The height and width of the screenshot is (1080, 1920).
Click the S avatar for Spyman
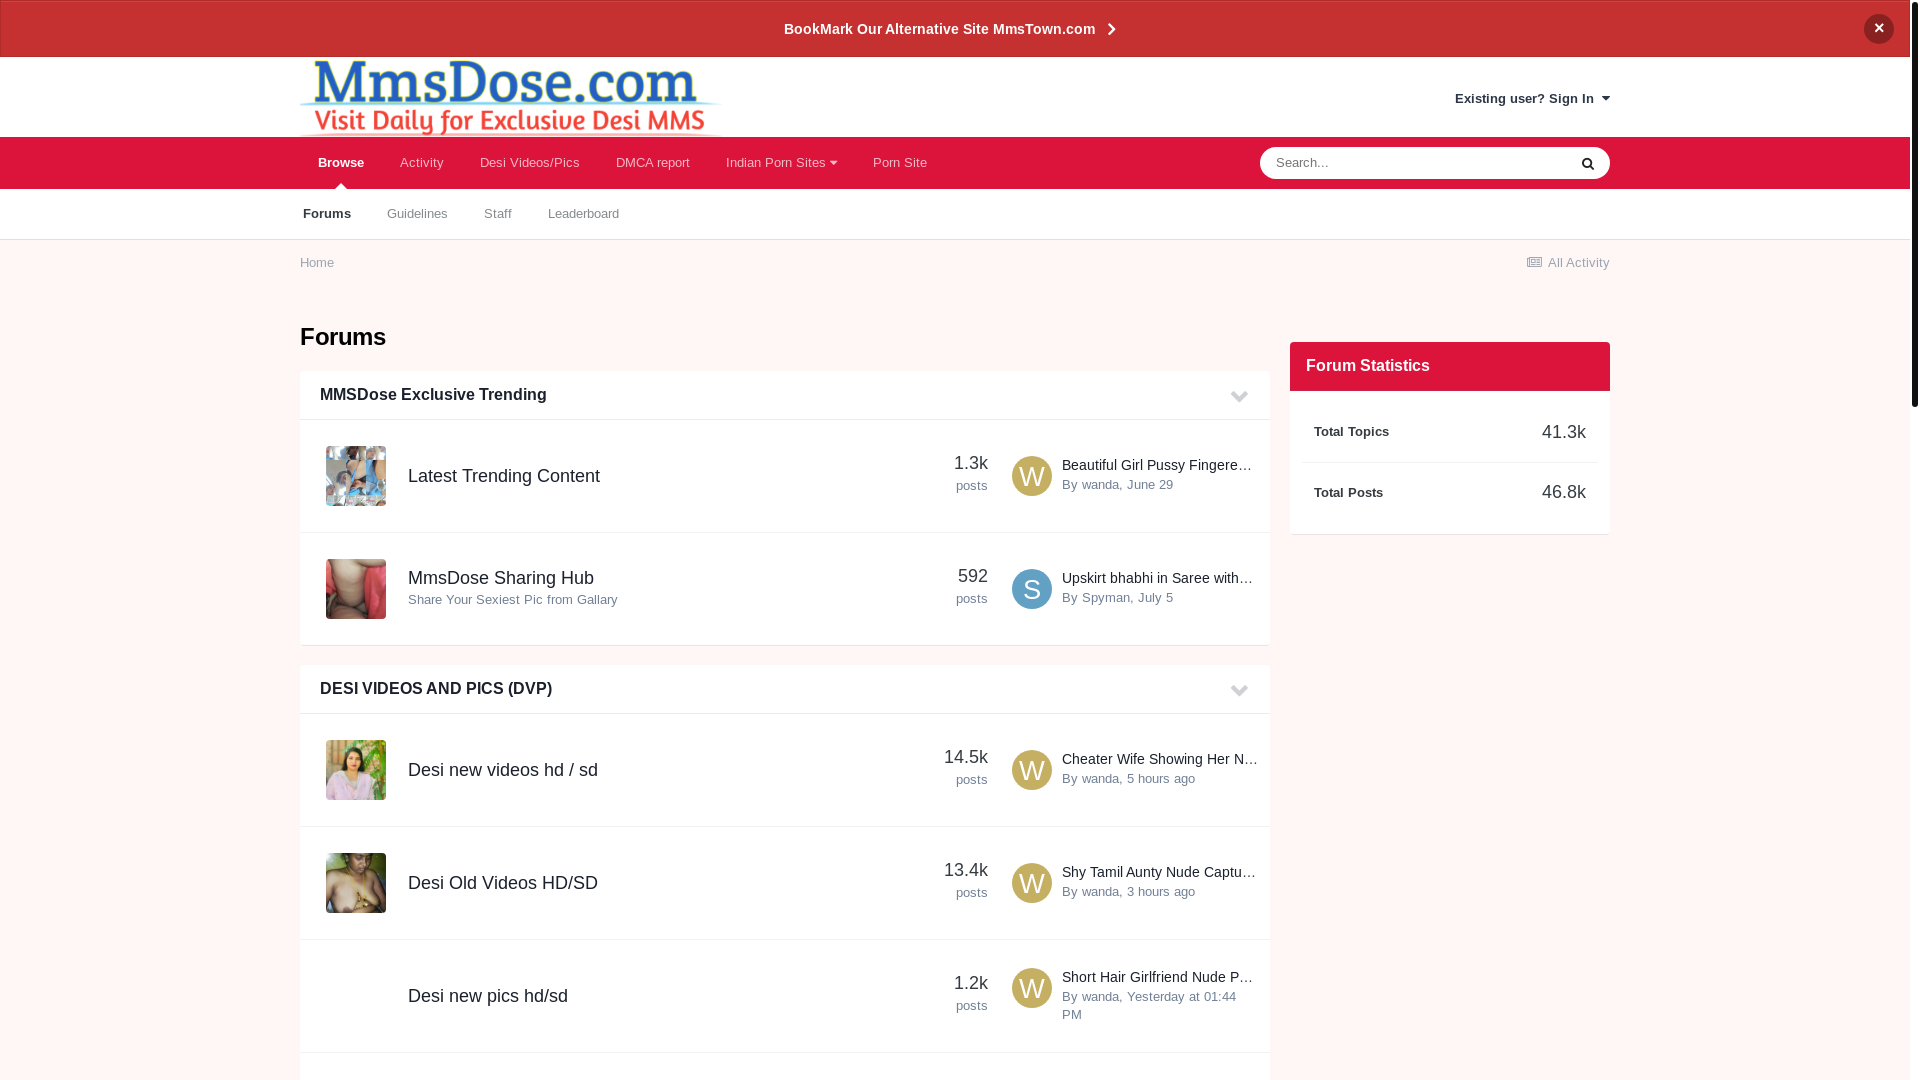tap(1032, 589)
